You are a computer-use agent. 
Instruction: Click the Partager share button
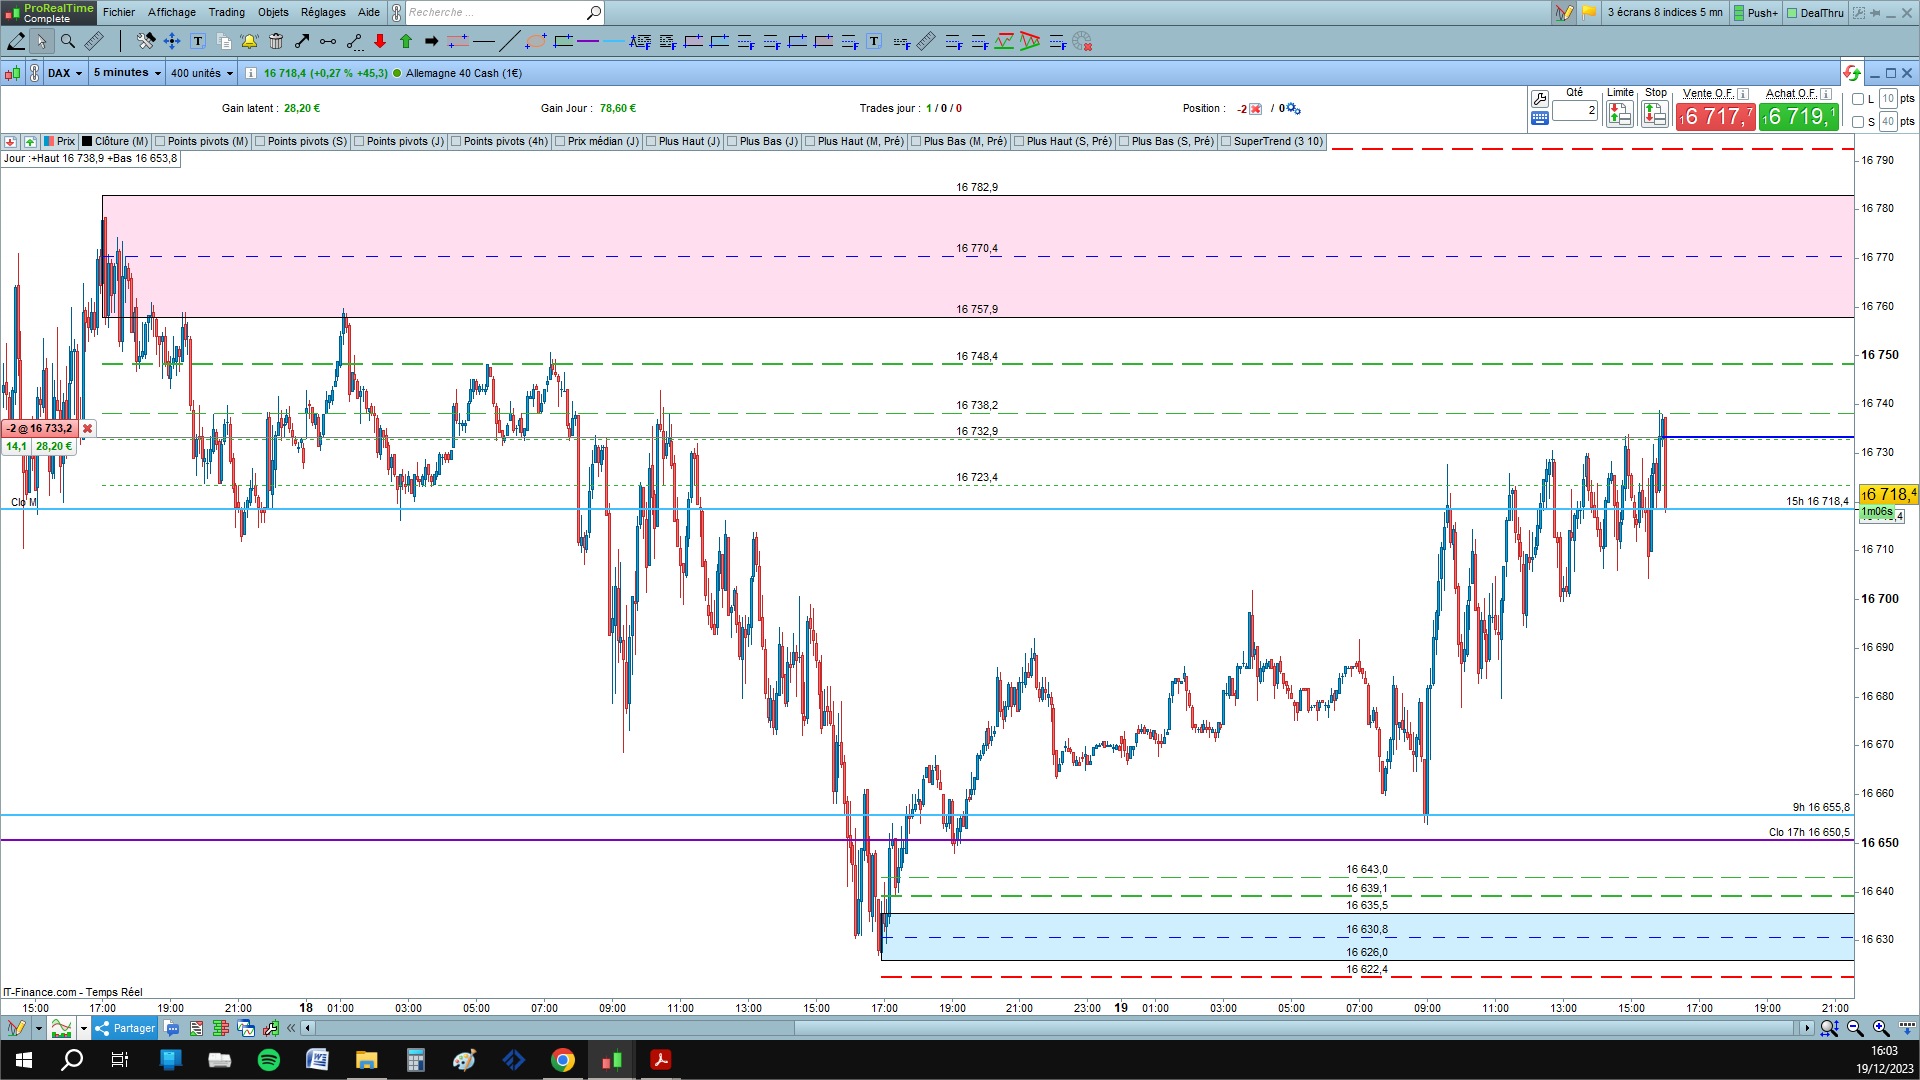[x=126, y=1028]
